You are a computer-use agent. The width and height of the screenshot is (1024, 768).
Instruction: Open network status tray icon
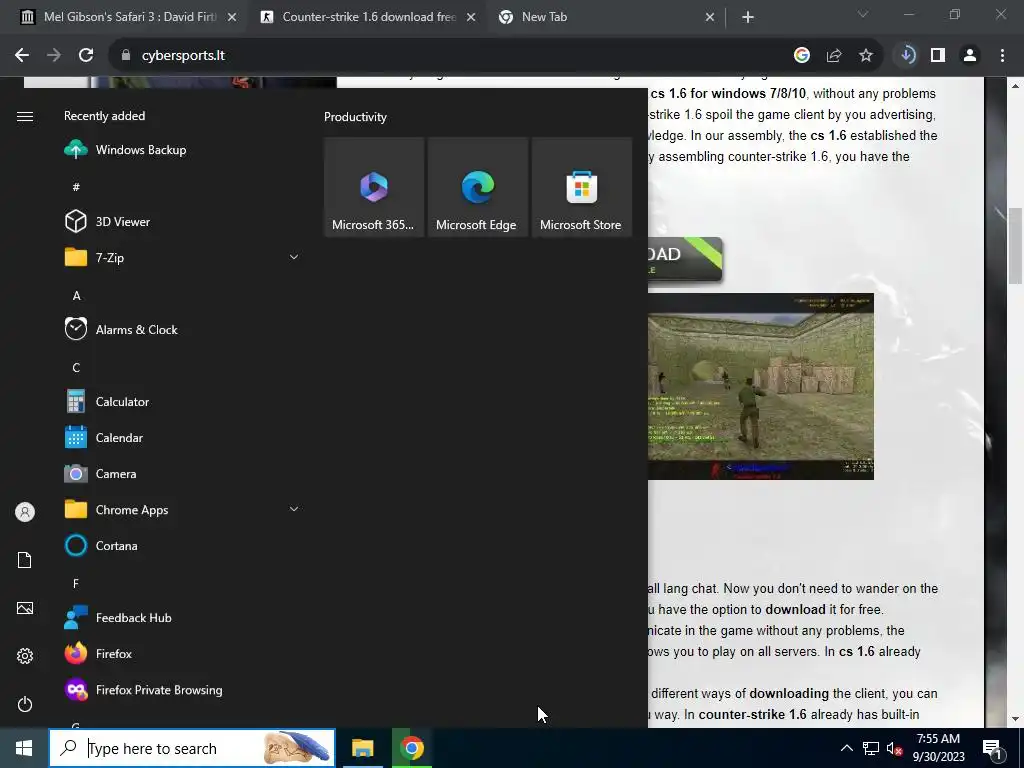coord(871,748)
